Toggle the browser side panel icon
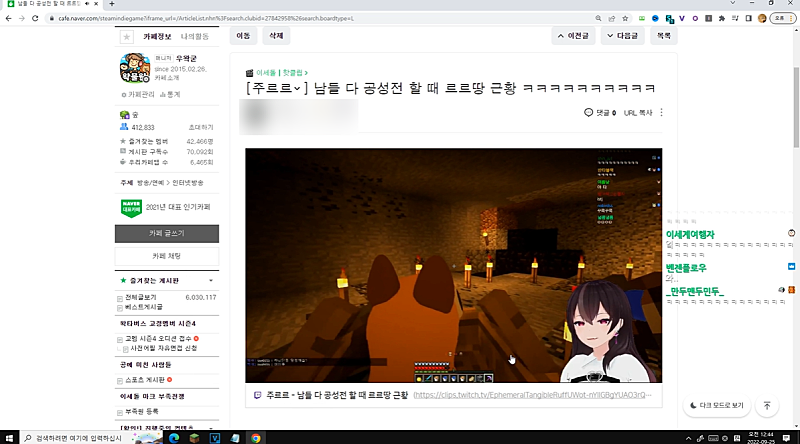The image size is (800, 444). pyautogui.click(x=748, y=18)
